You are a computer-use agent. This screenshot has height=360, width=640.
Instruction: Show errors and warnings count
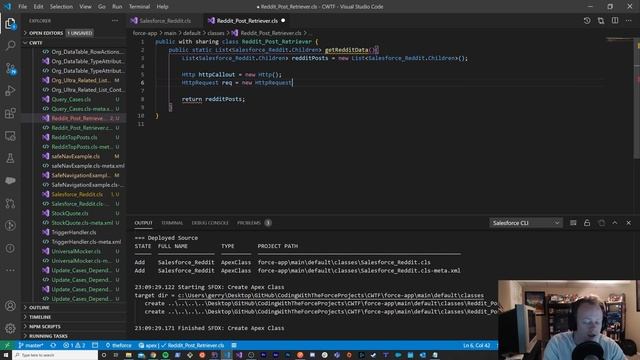click(x=74, y=345)
